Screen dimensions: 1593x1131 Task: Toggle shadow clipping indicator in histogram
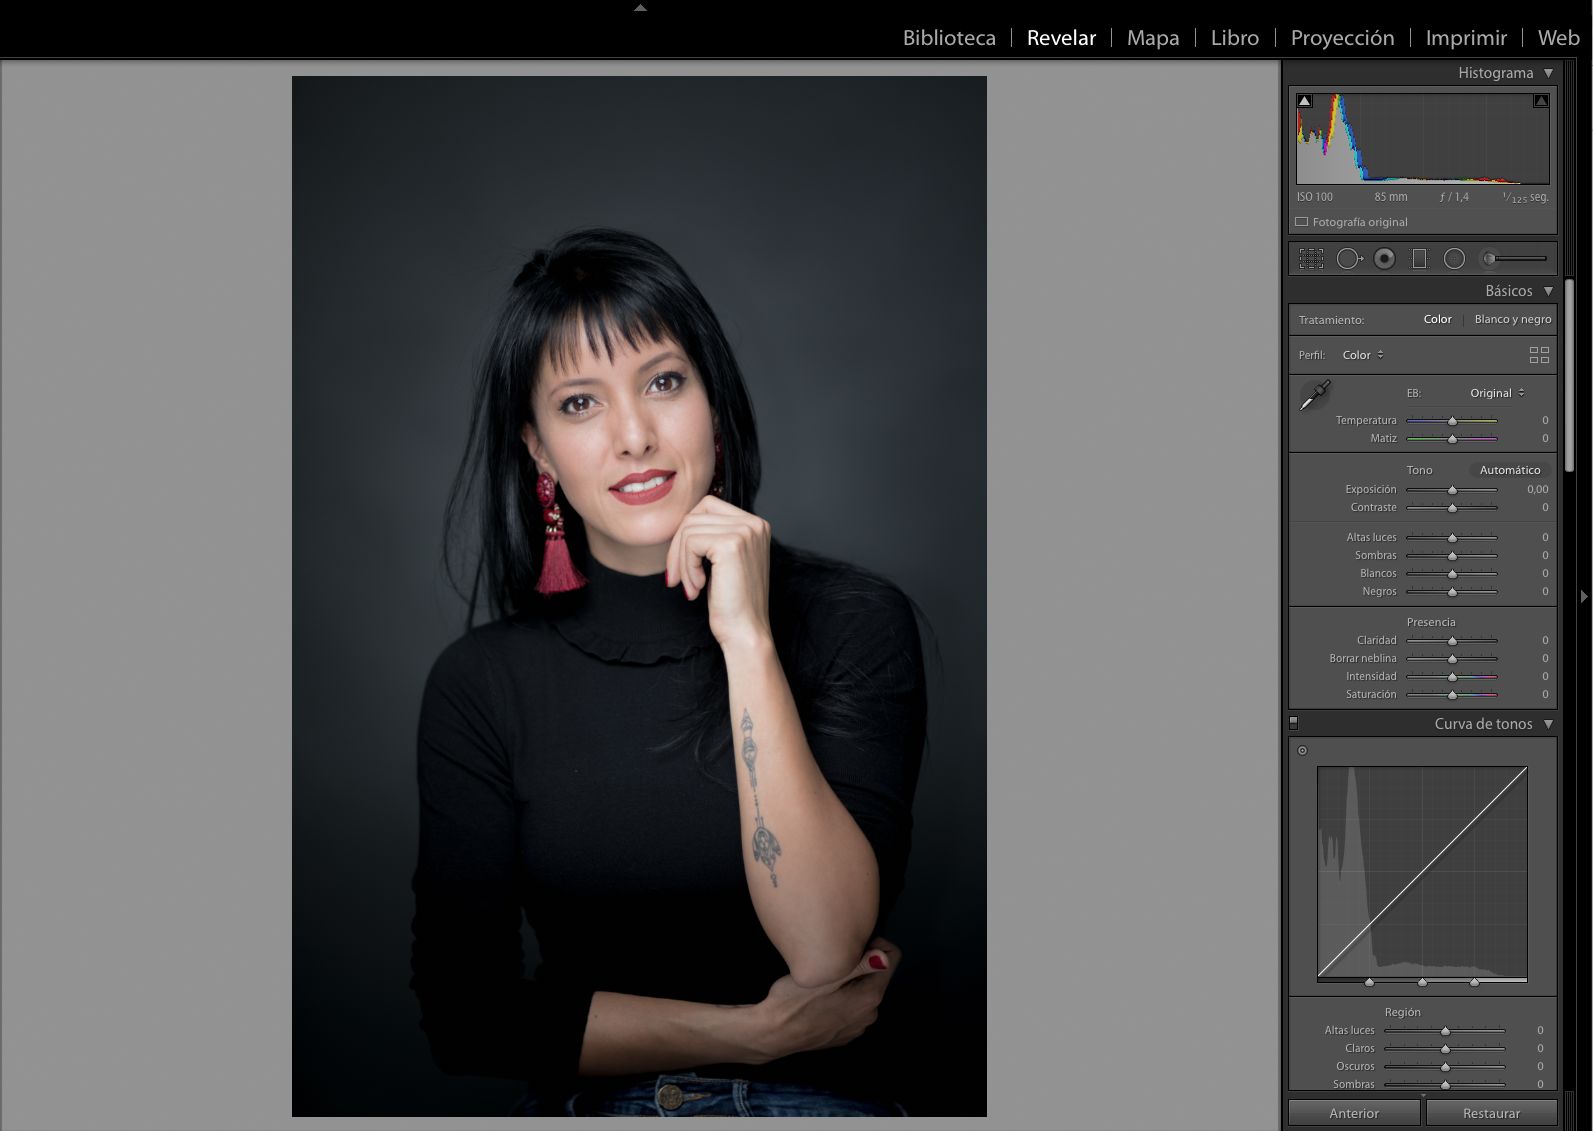[1304, 101]
